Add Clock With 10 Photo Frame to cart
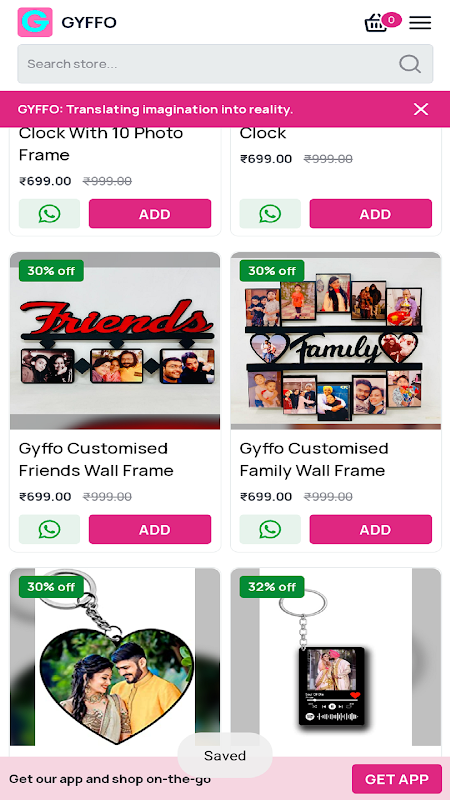This screenshot has width=450, height=800. tap(150, 214)
